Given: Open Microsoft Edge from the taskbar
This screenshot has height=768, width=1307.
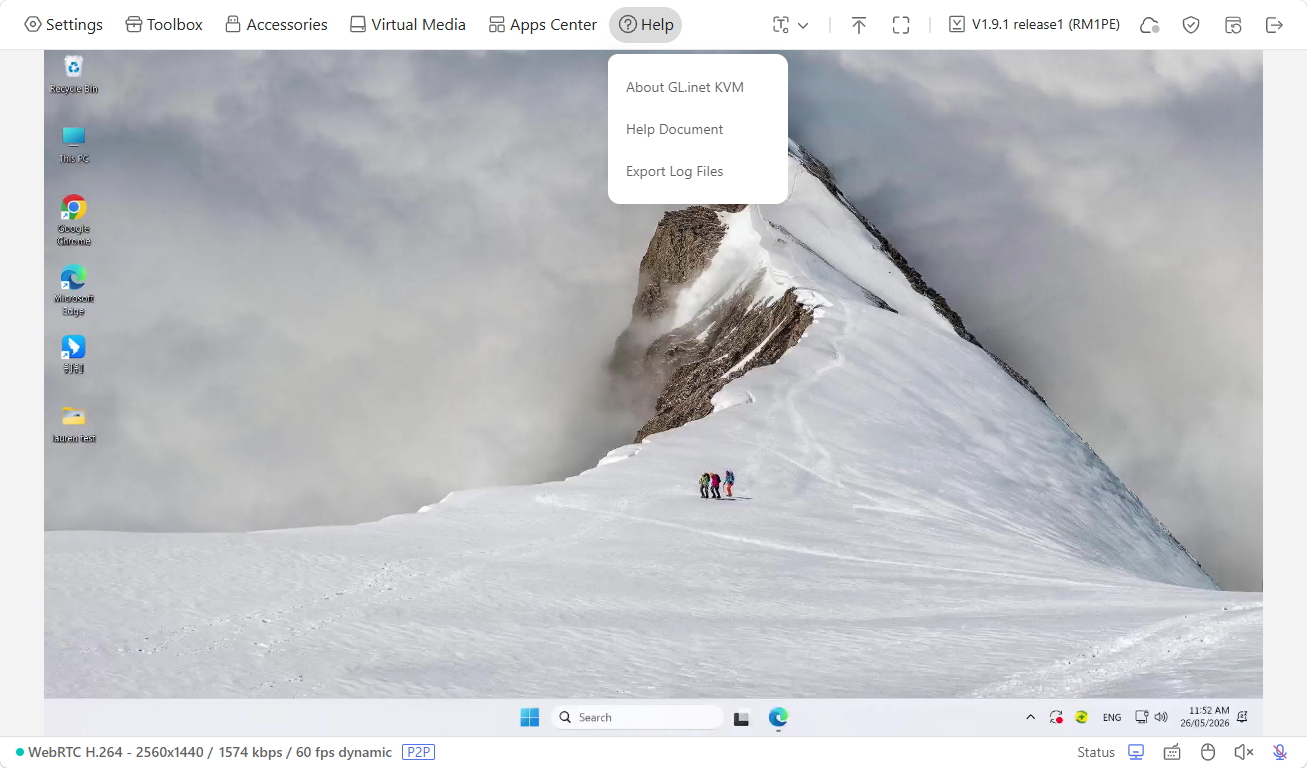Looking at the screenshot, I should coord(778,717).
